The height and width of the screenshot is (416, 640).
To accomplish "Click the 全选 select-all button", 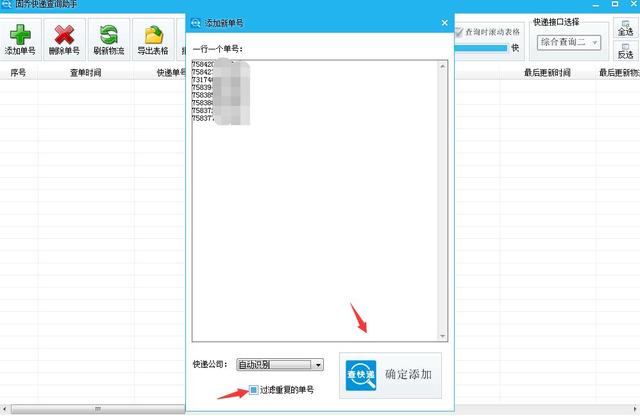I will pos(625,29).
